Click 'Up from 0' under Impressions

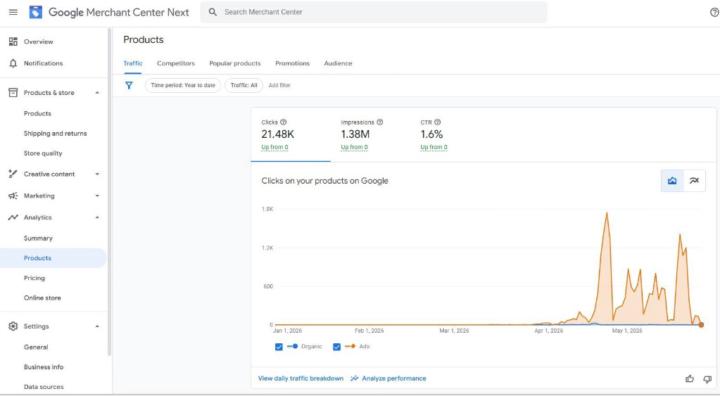tap(354, 147)
